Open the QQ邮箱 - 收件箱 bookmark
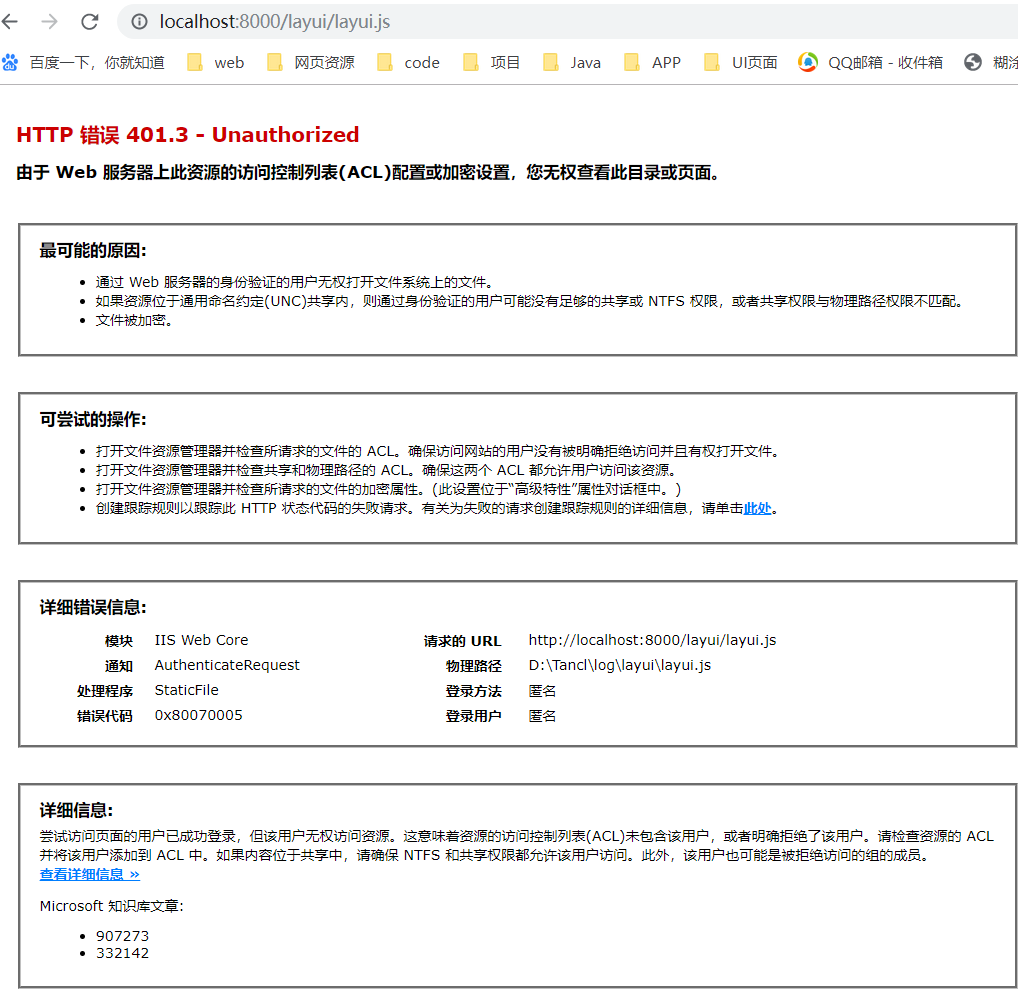 coord(874,62)
